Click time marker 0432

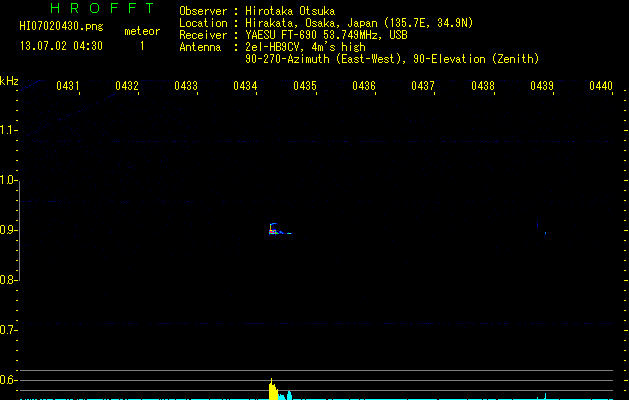point(127,86)
